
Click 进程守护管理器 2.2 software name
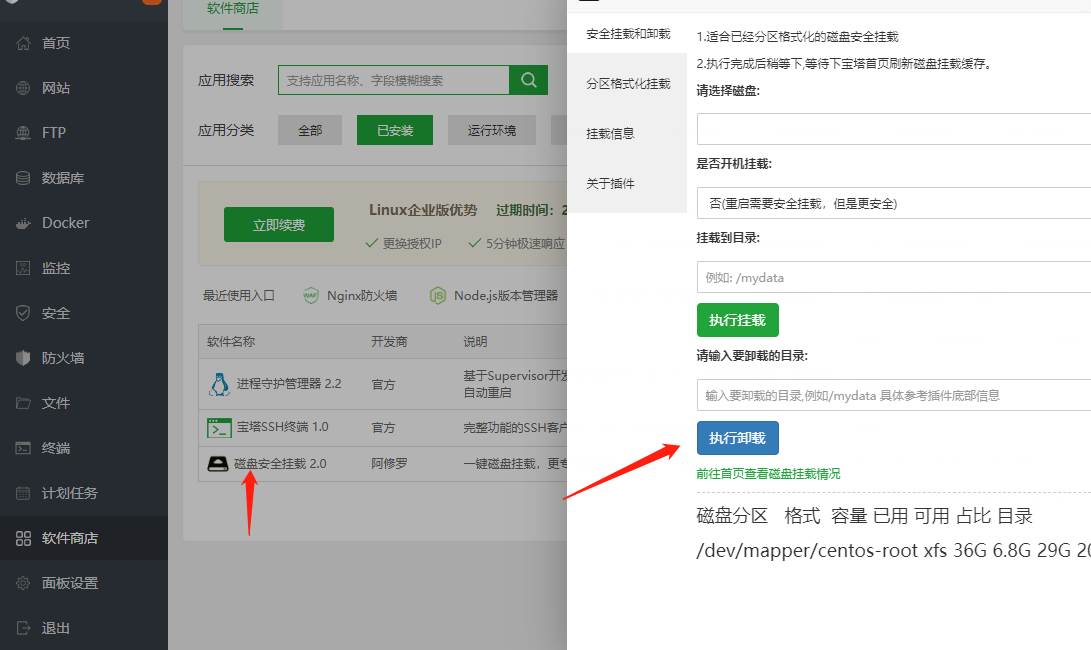point(289,383)
